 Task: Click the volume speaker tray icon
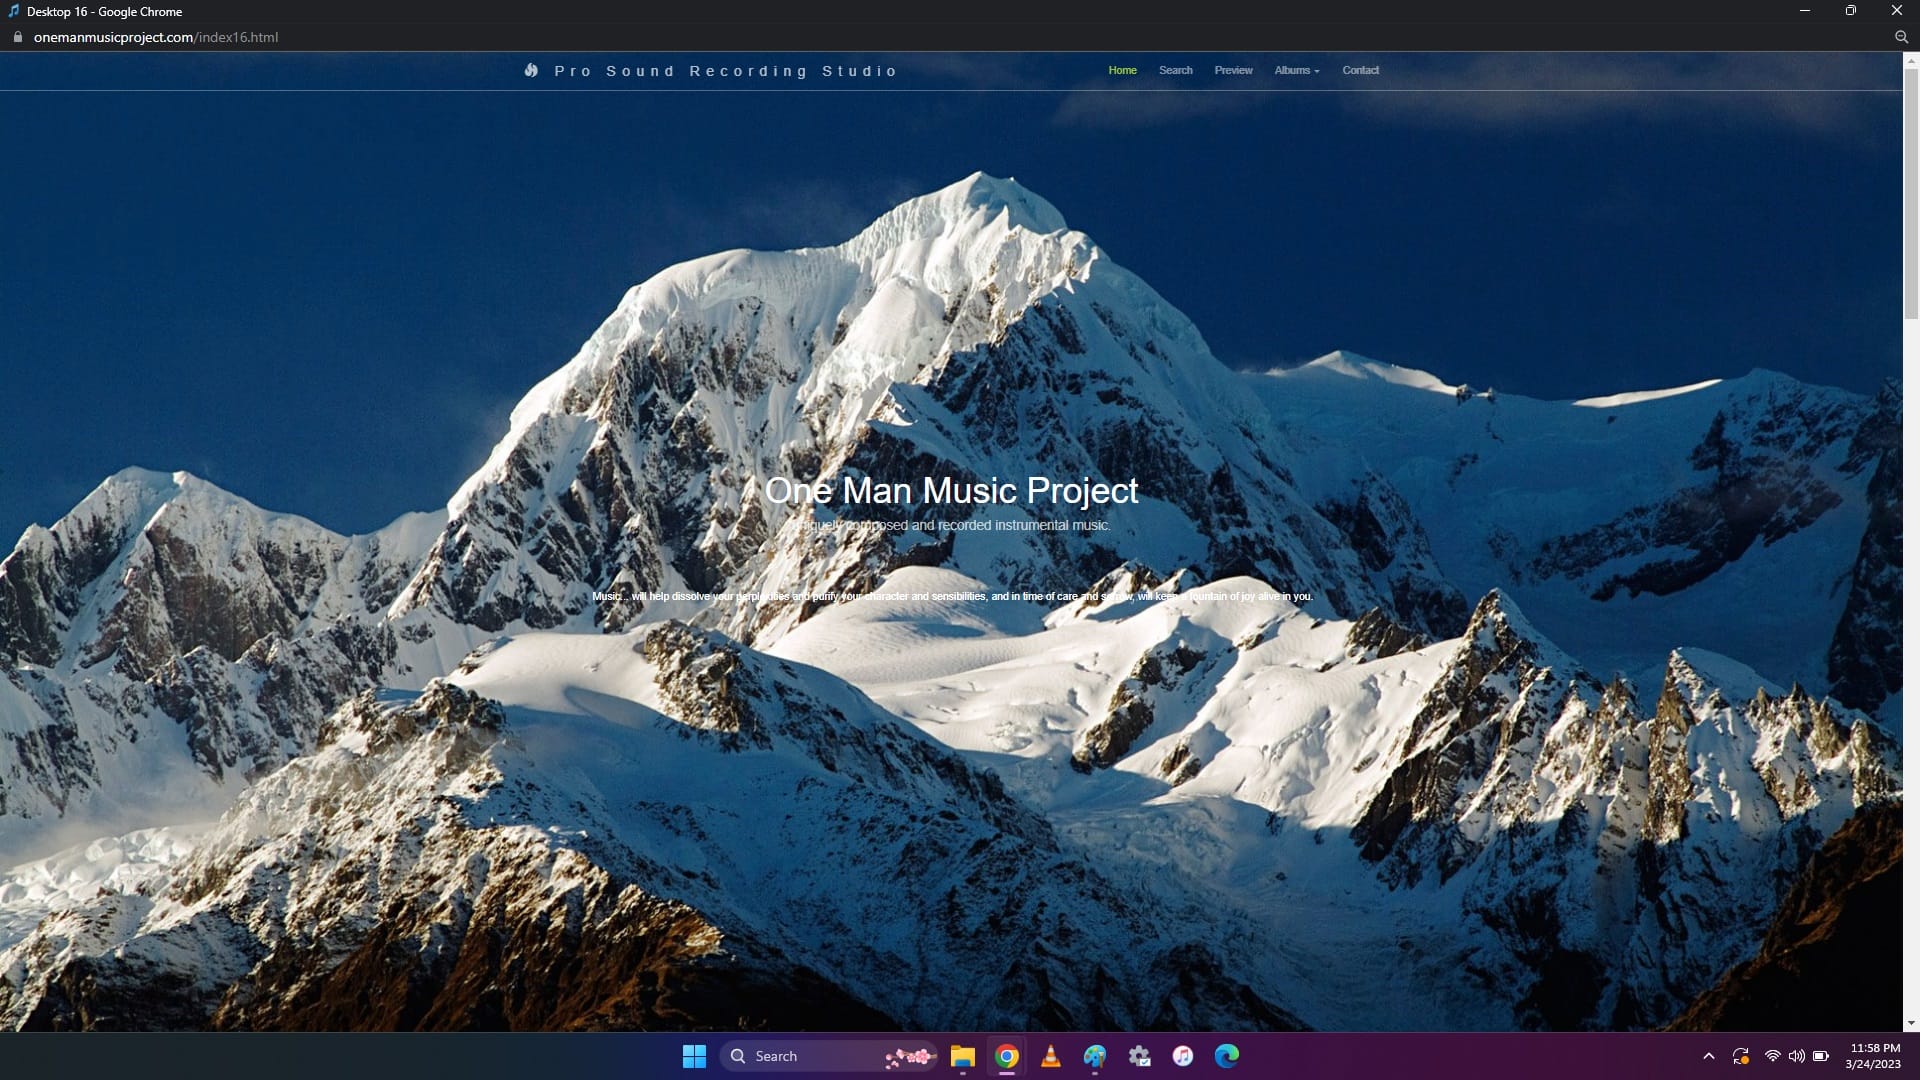coord(1796,1056)
